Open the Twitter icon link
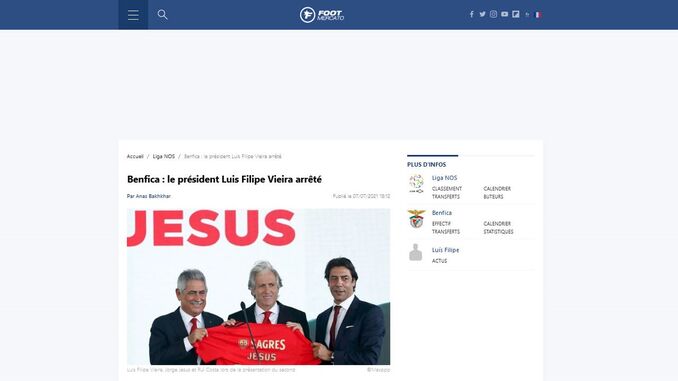678x381 pixels. tap(482, 14)
